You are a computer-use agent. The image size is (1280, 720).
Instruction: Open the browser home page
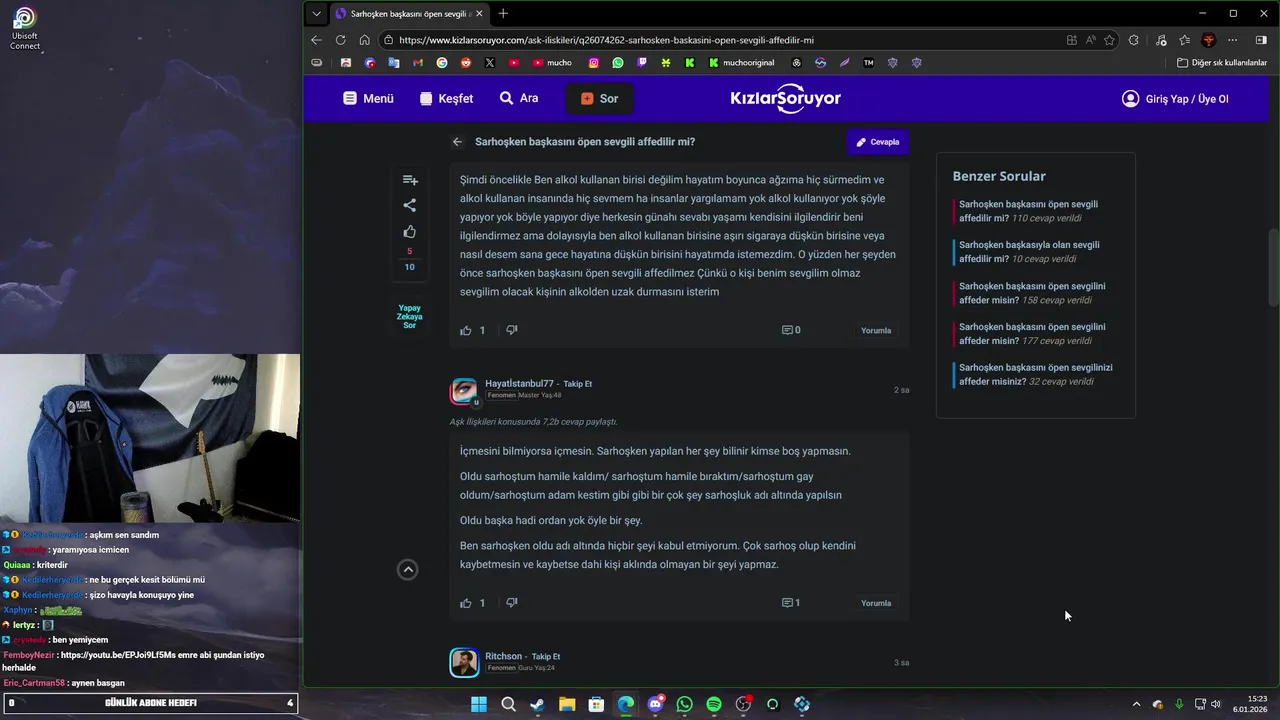coord(365,40)
